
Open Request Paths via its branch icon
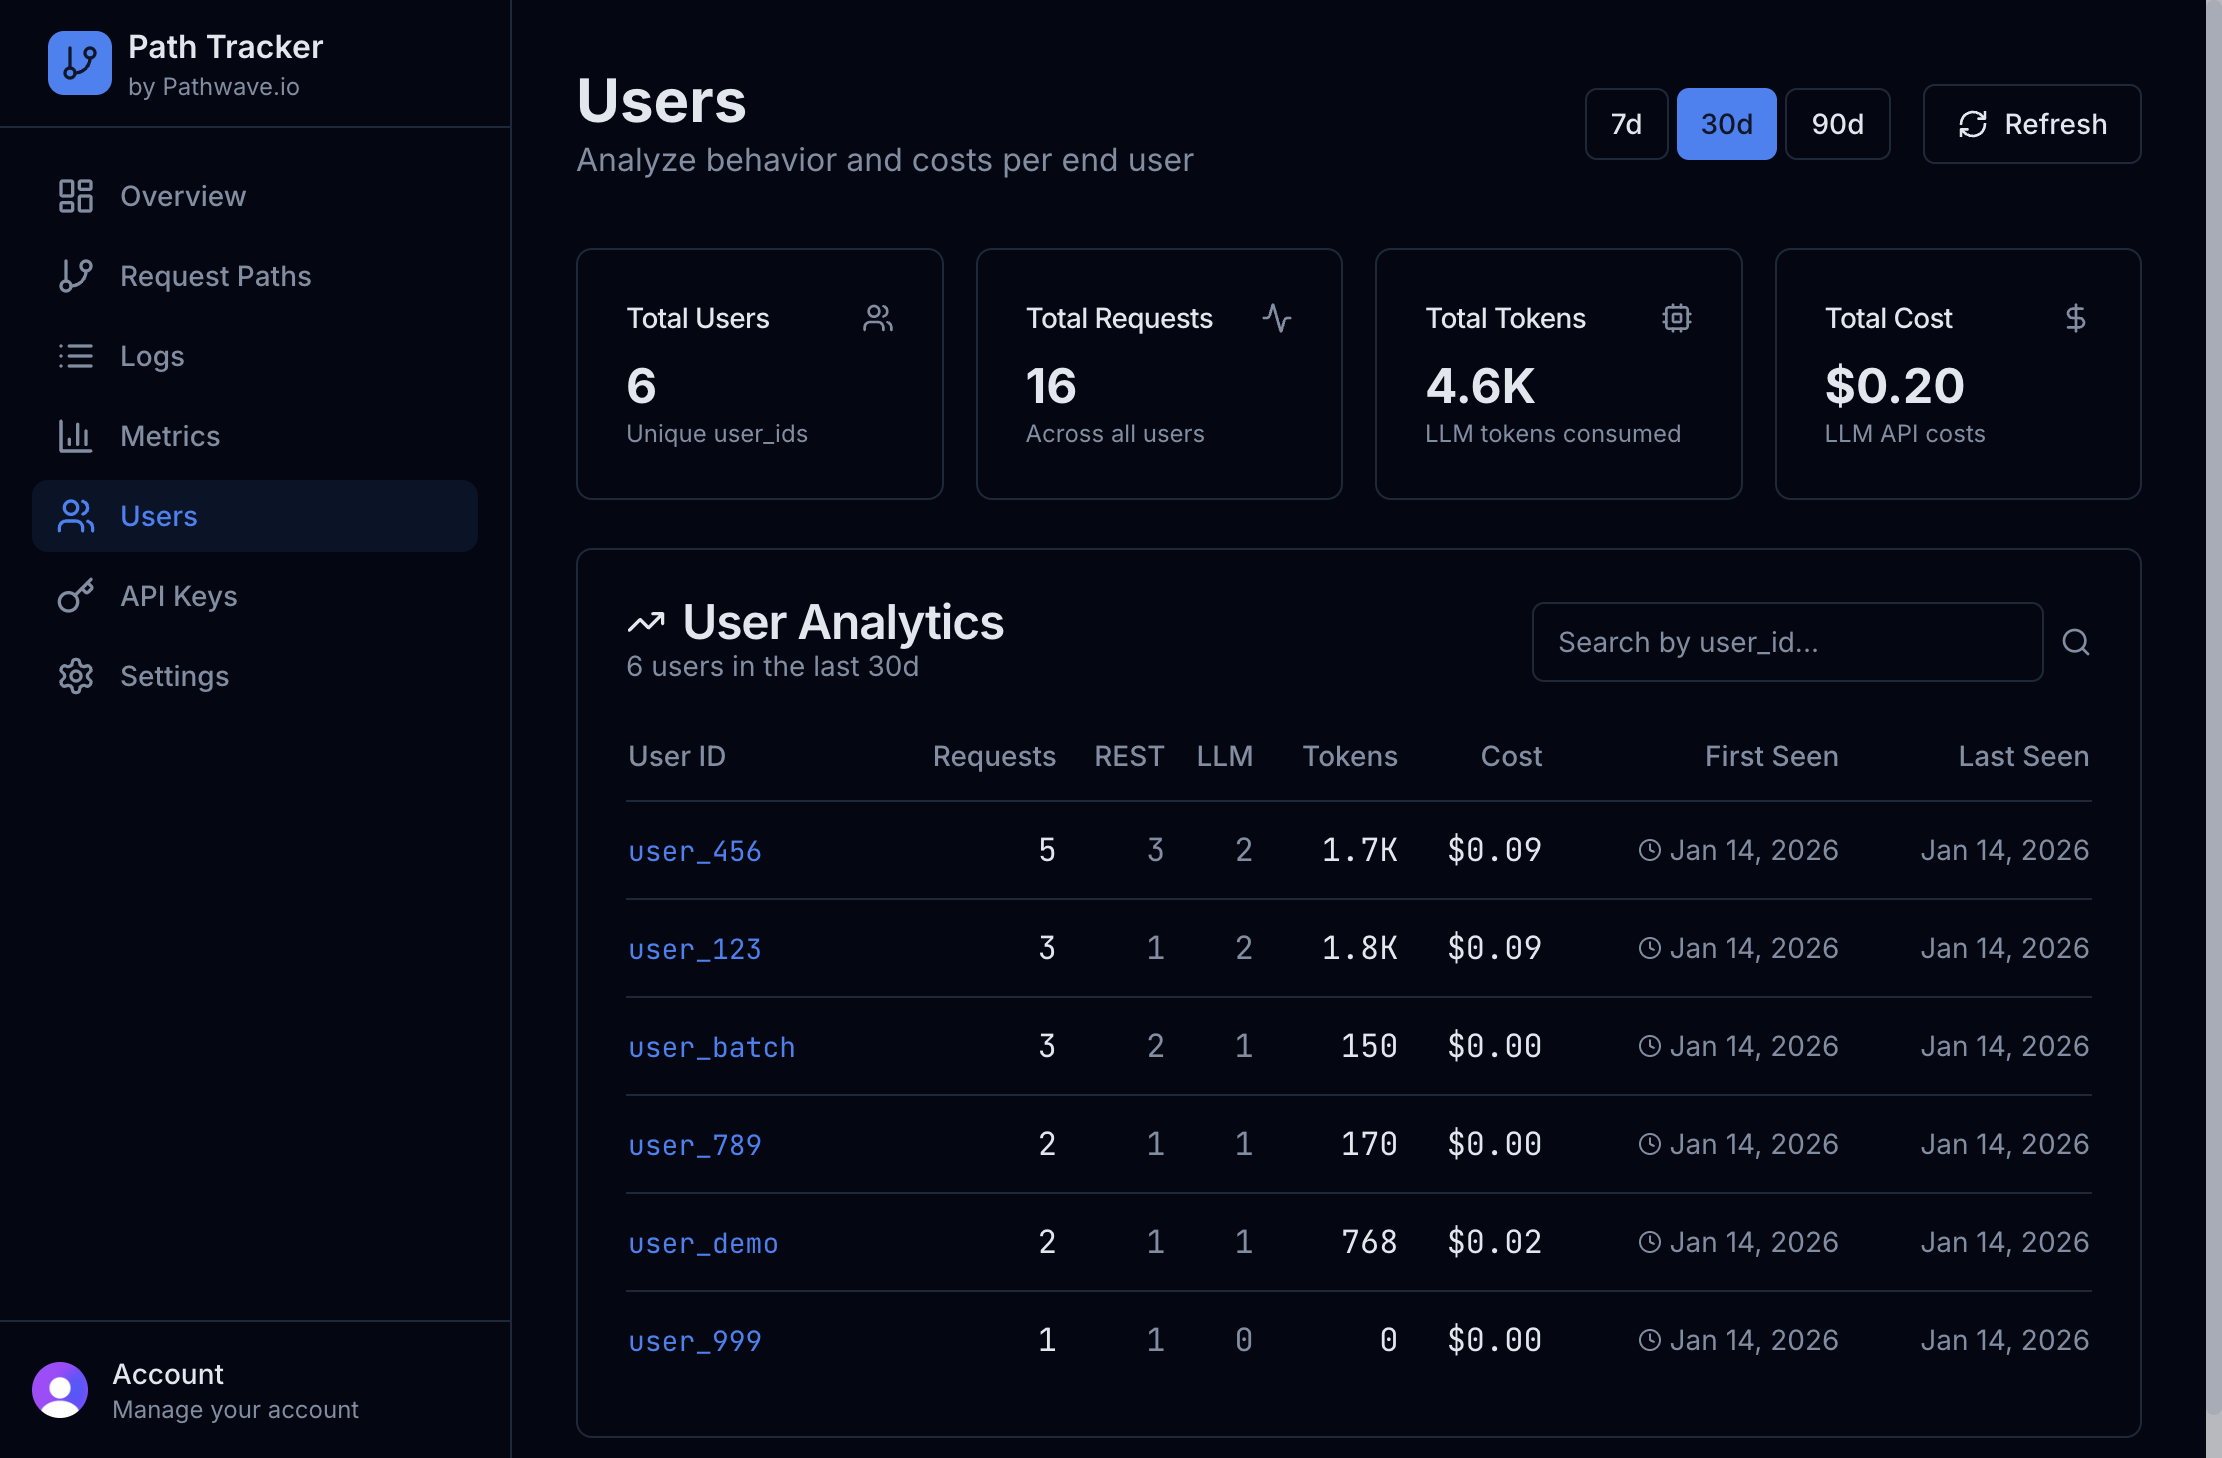[76, 276]
